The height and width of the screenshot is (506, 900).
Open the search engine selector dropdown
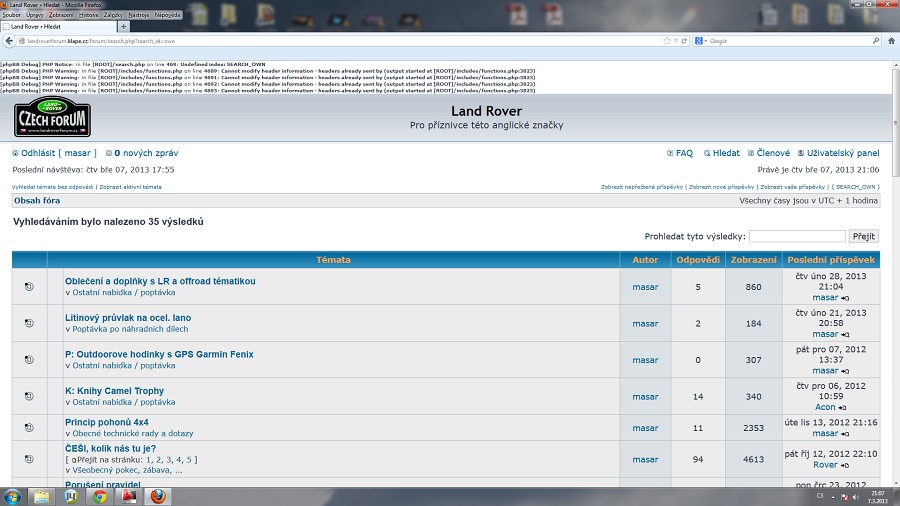click(702, 41)
